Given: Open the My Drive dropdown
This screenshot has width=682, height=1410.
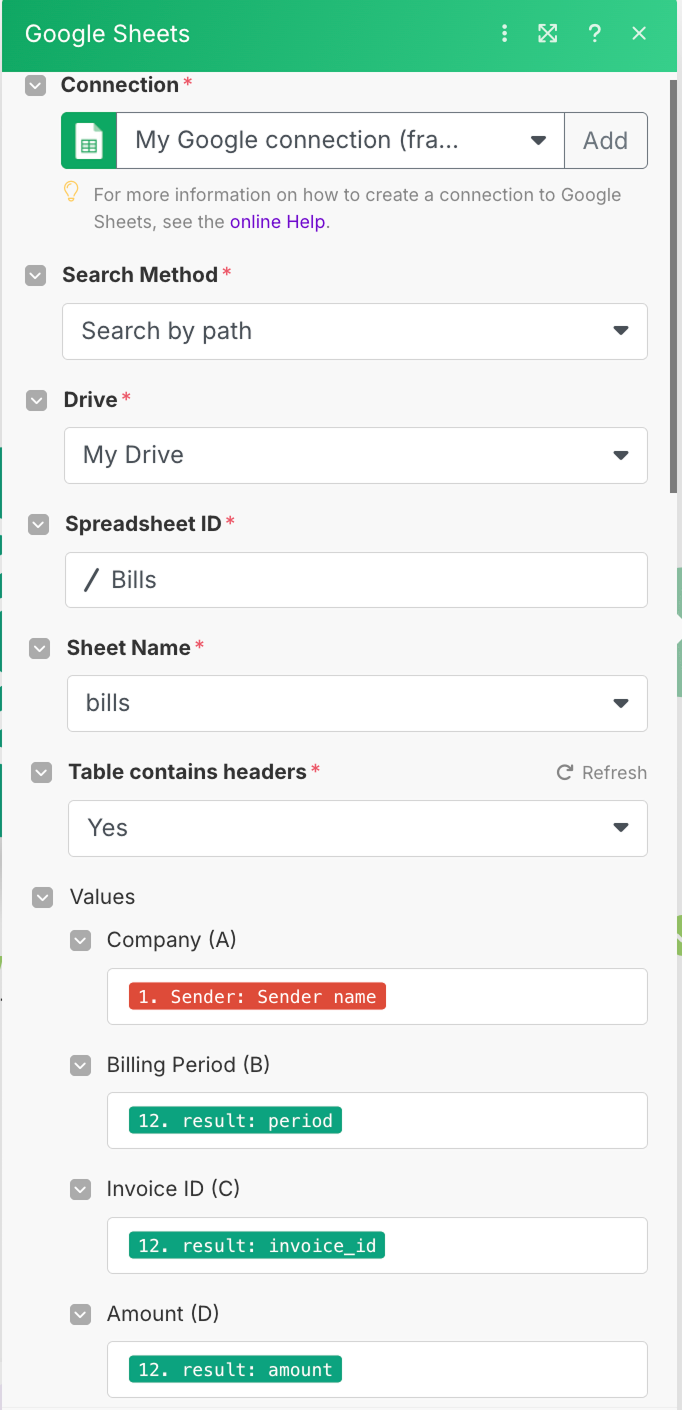Looking at the screenshot, I should tap(355, 455).
